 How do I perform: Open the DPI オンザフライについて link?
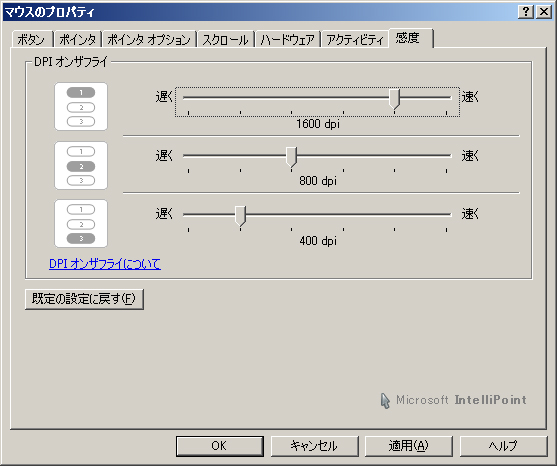click(105, 264)
